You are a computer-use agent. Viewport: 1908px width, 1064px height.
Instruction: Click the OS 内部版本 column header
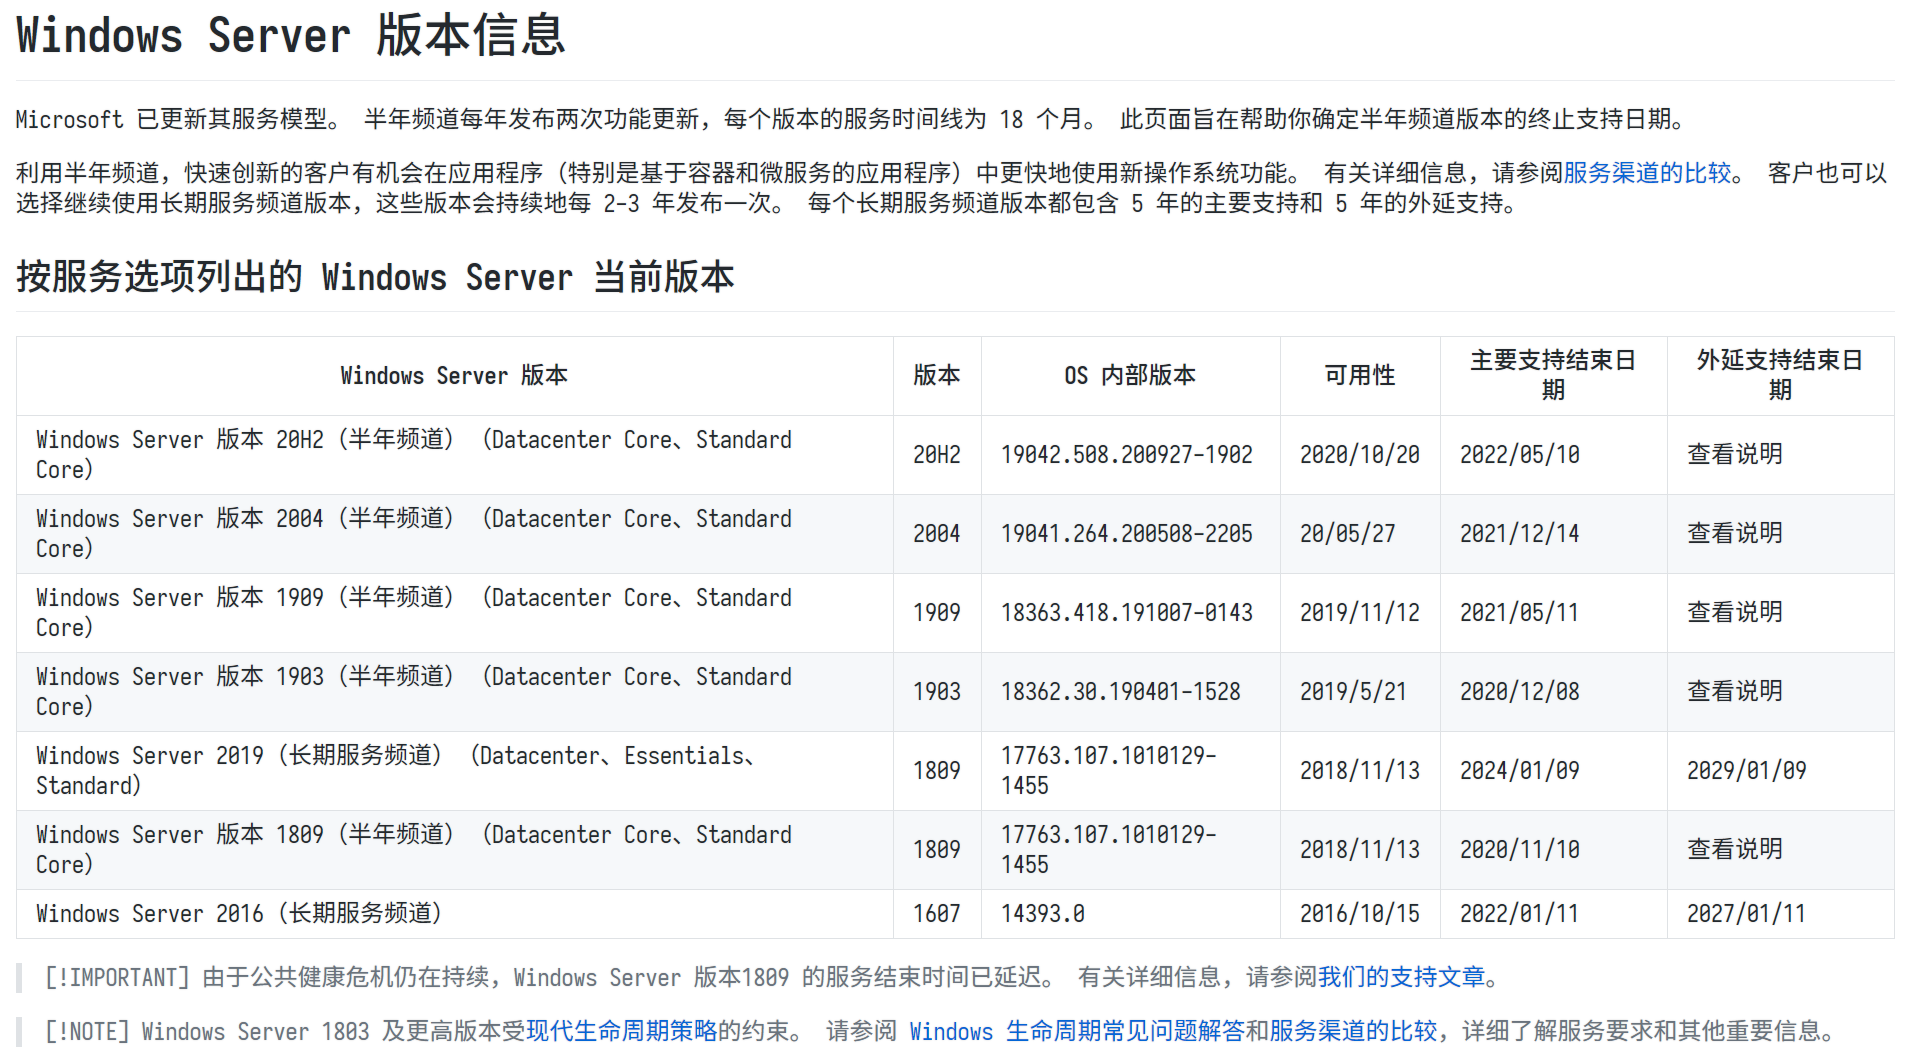pos(1130,376)
